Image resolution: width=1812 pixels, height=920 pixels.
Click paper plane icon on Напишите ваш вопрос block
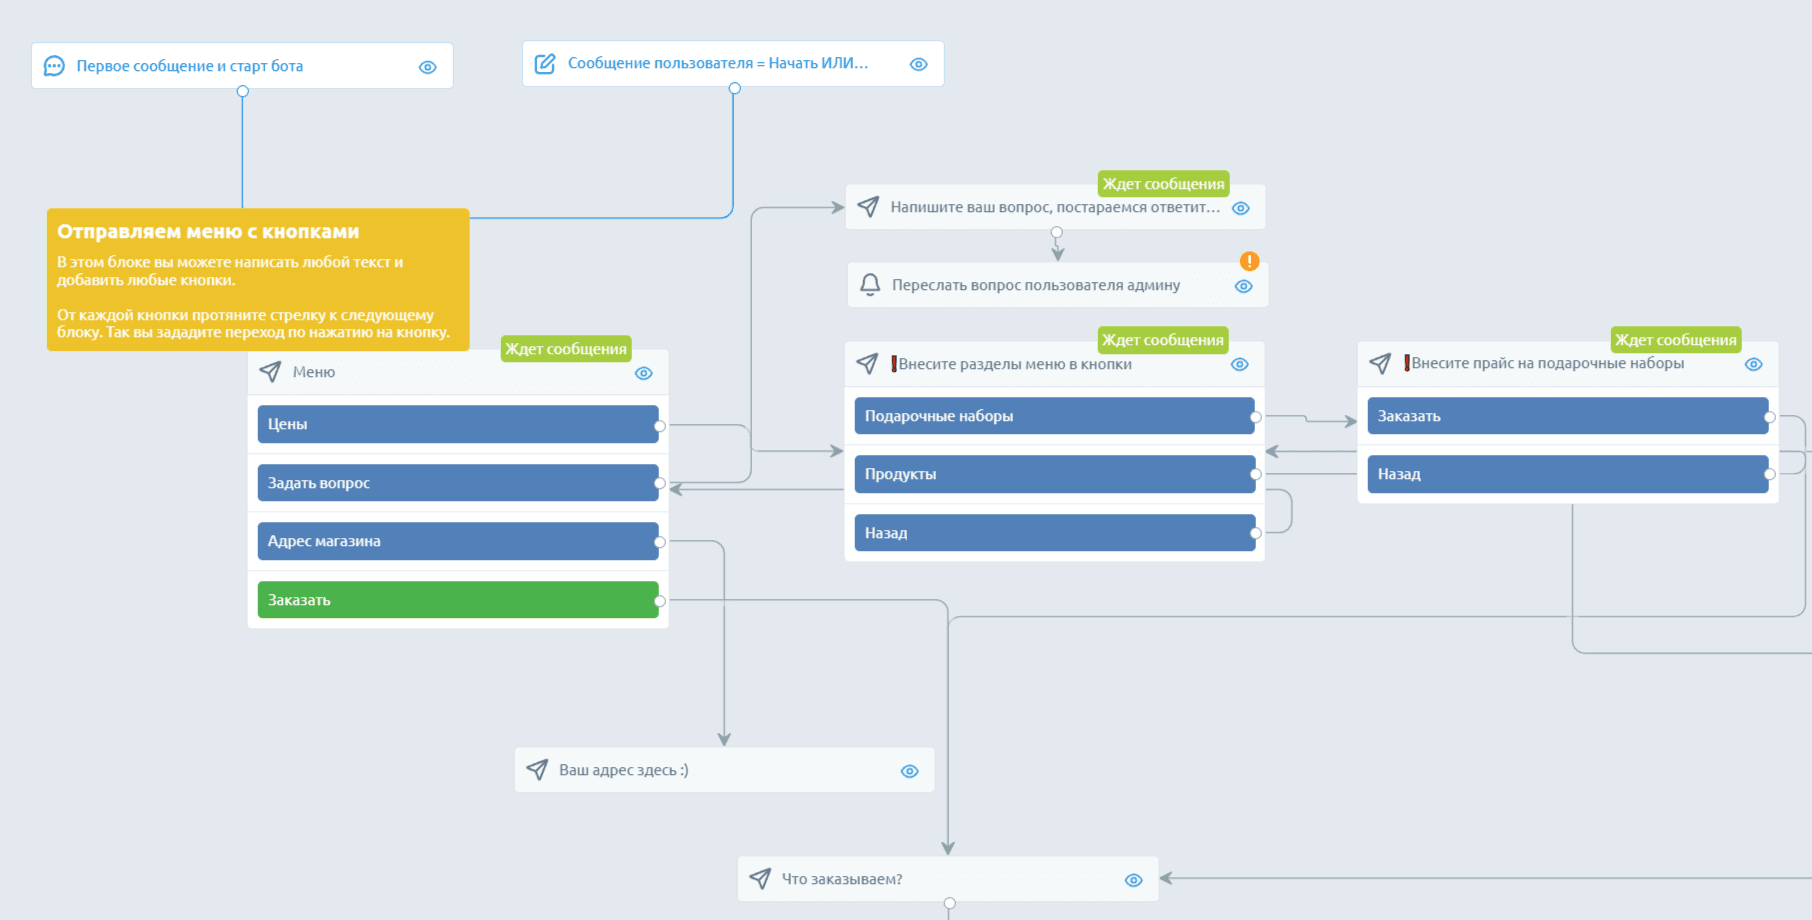868,207
